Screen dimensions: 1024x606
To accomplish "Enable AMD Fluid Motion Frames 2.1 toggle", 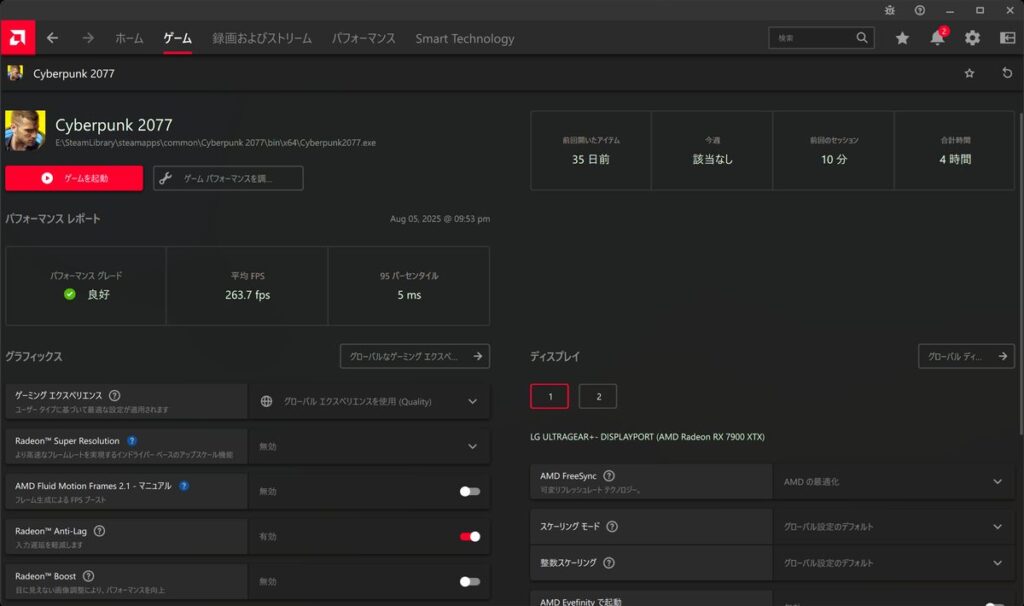I will (470, 491).
